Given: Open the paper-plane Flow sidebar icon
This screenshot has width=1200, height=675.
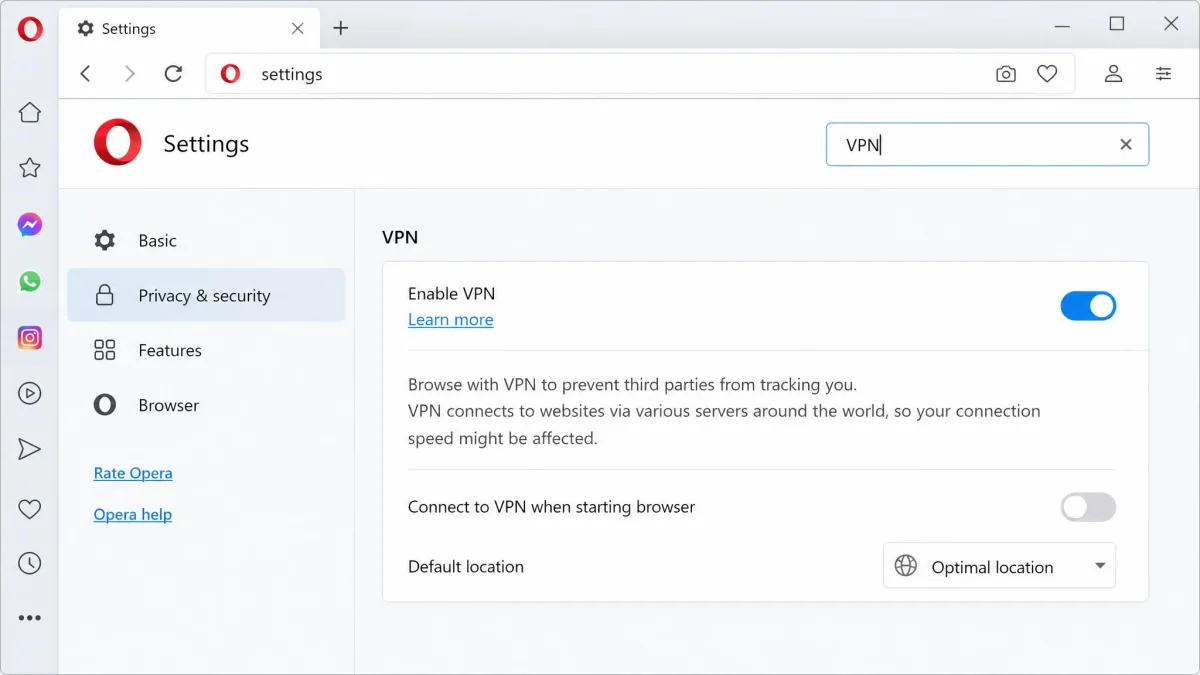Looking at the screenshot, I should point(30,449).
